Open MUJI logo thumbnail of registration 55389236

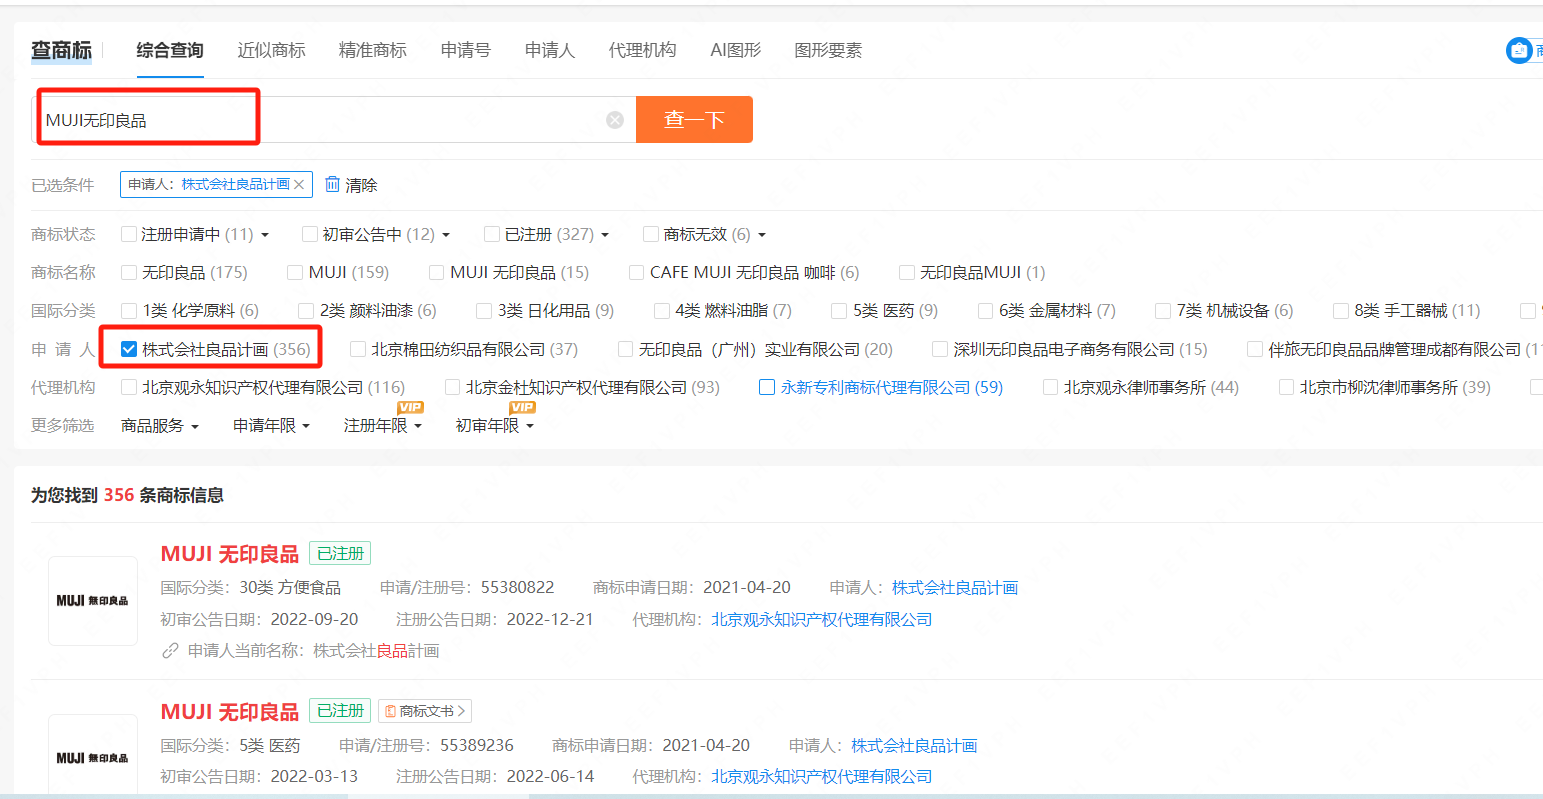pos(93,757)
